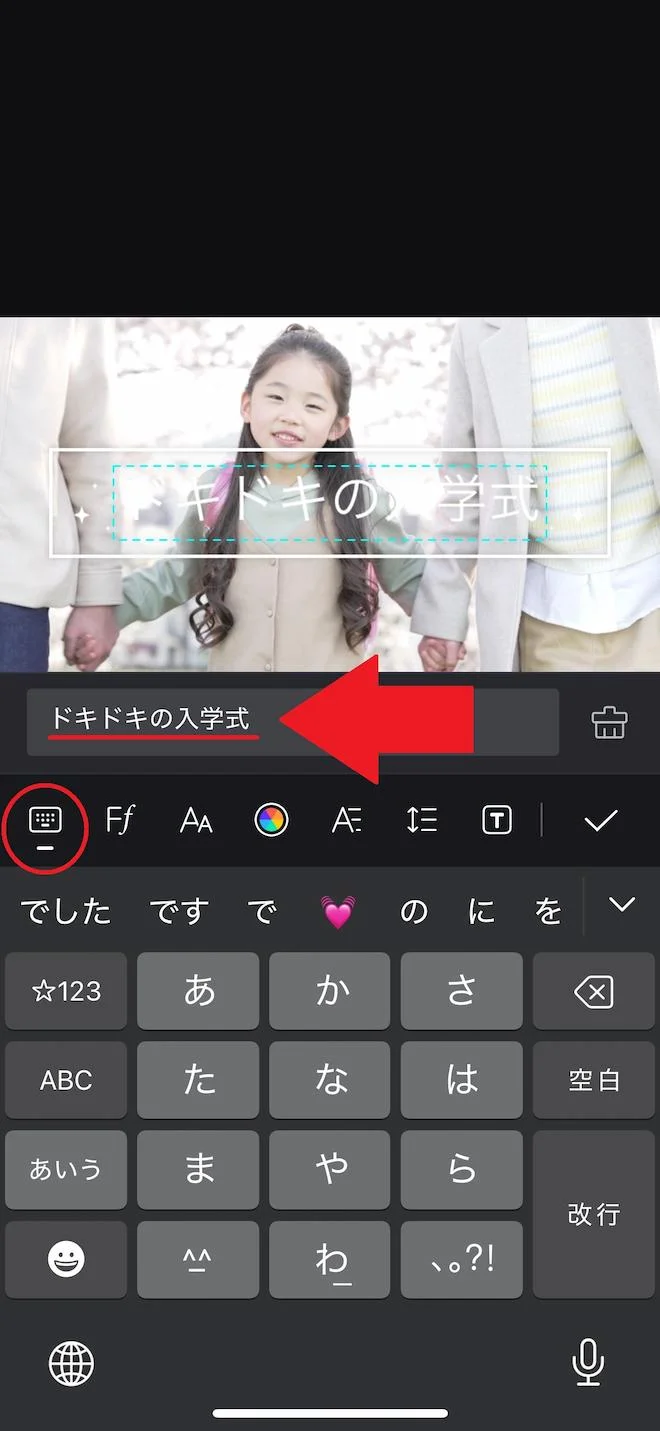Open the text alignment option
Image resolution: width=660 pixels, height=1431 pixels.
click(x=346, y=821)
